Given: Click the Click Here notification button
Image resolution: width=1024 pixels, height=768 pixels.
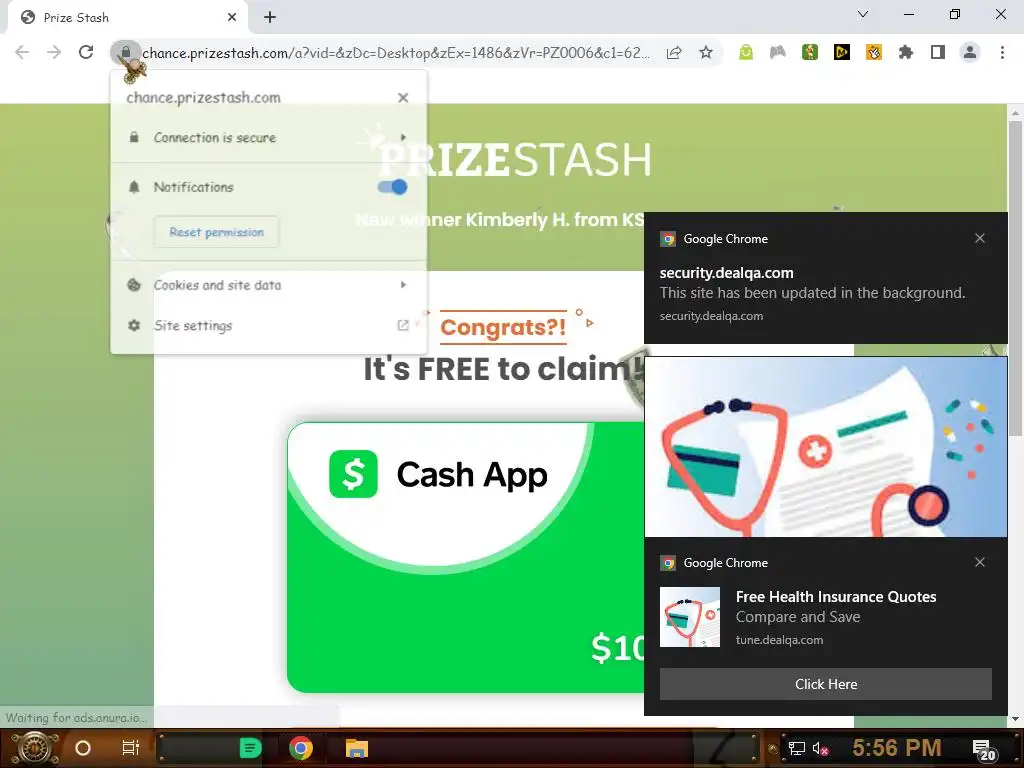Looking at the screenshot, I should [x=825, y=684].
